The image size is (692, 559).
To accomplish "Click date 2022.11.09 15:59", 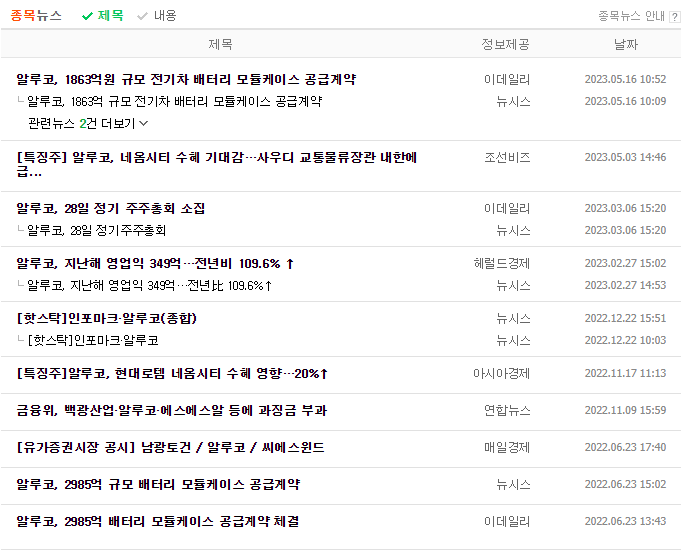I will tap(625, 411).
